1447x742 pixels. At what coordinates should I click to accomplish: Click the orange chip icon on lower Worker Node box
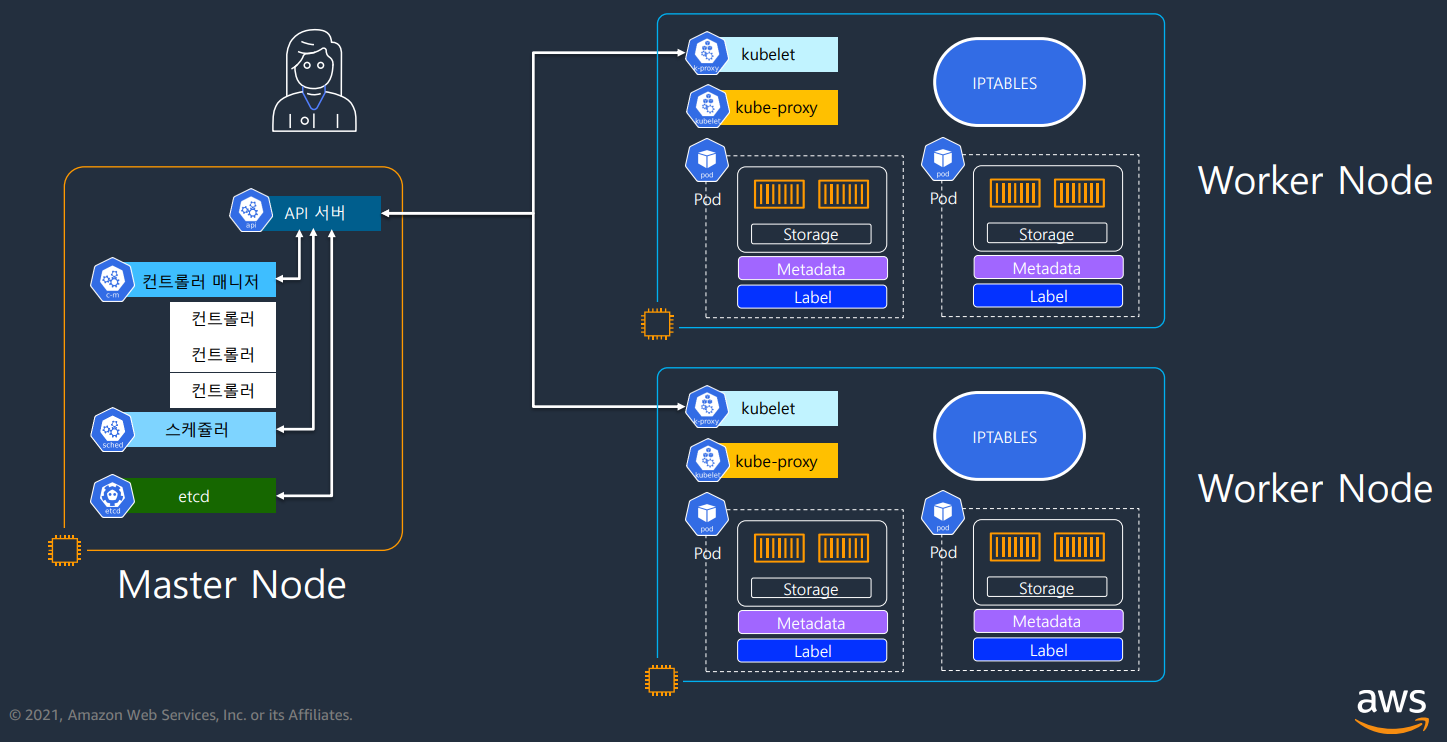[660, 680]
